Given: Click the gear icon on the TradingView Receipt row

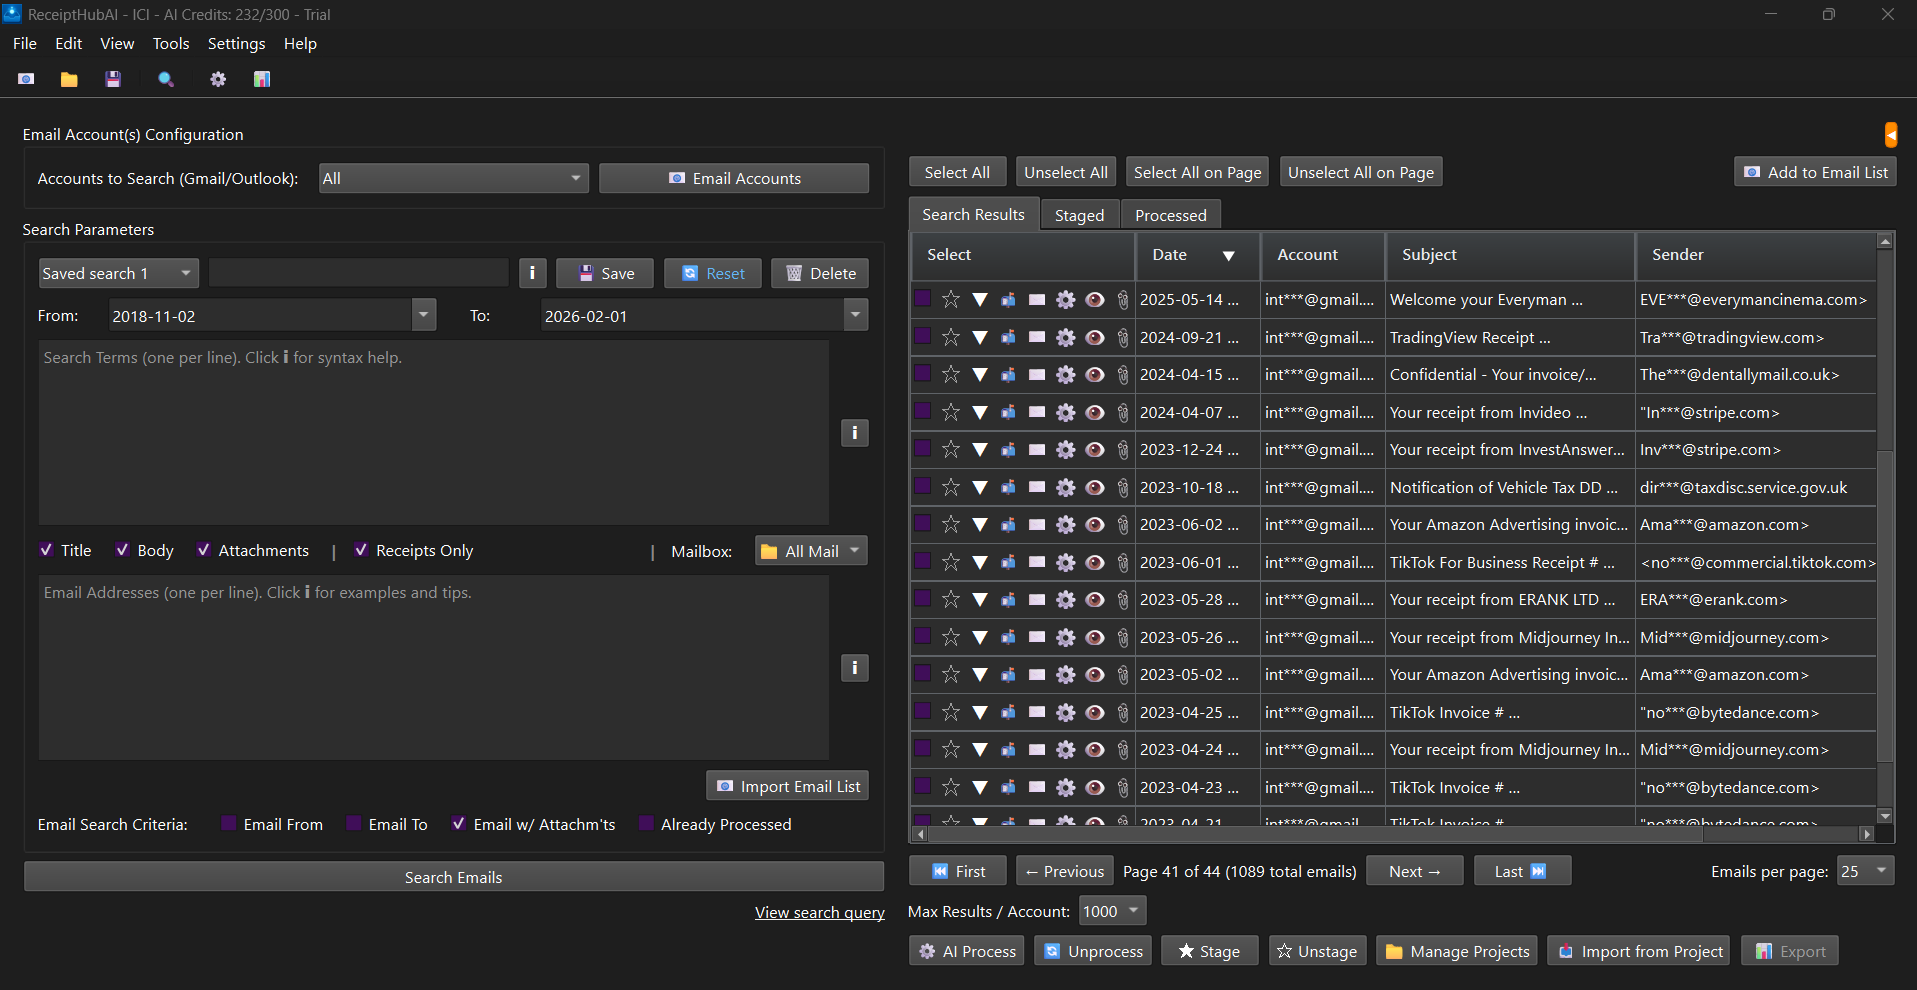Looking at the screenshot, I should pyautogui.click(x=1065, y=337).
